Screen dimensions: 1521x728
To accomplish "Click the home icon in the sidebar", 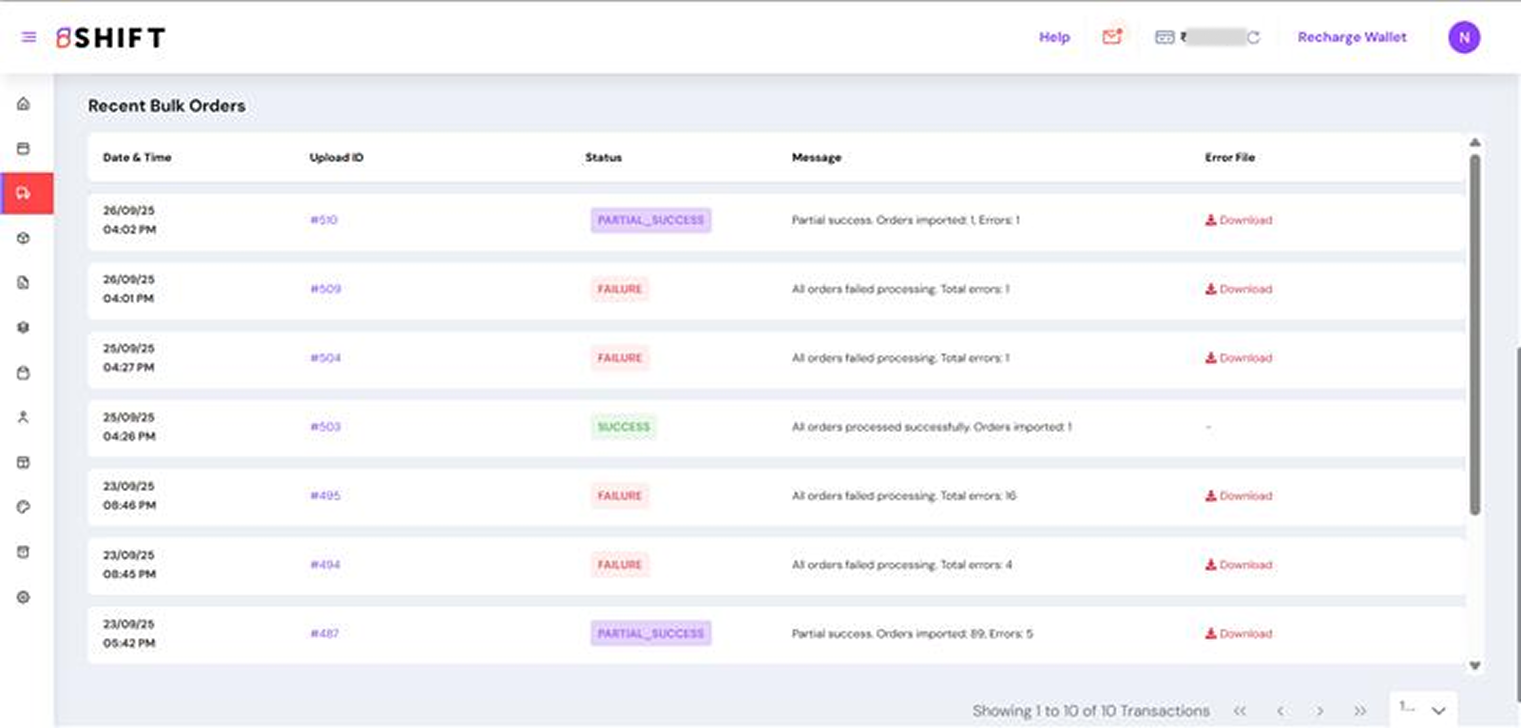I will (24, 104).
